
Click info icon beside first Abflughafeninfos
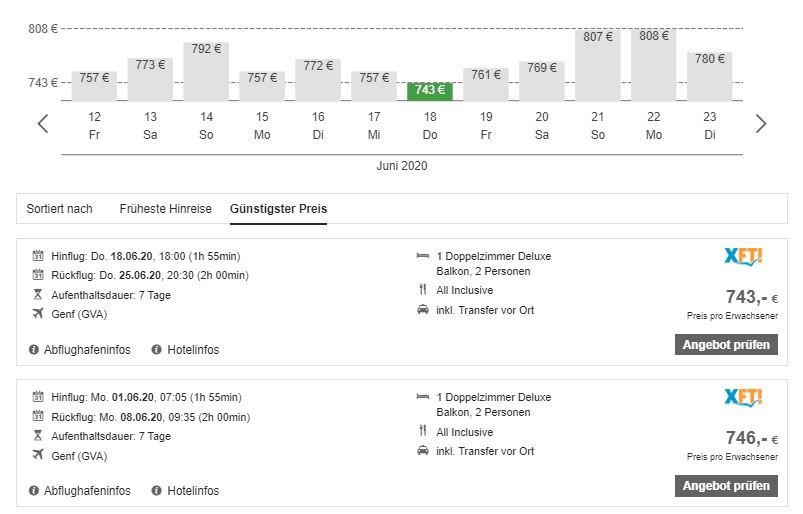tap(35, 350)
